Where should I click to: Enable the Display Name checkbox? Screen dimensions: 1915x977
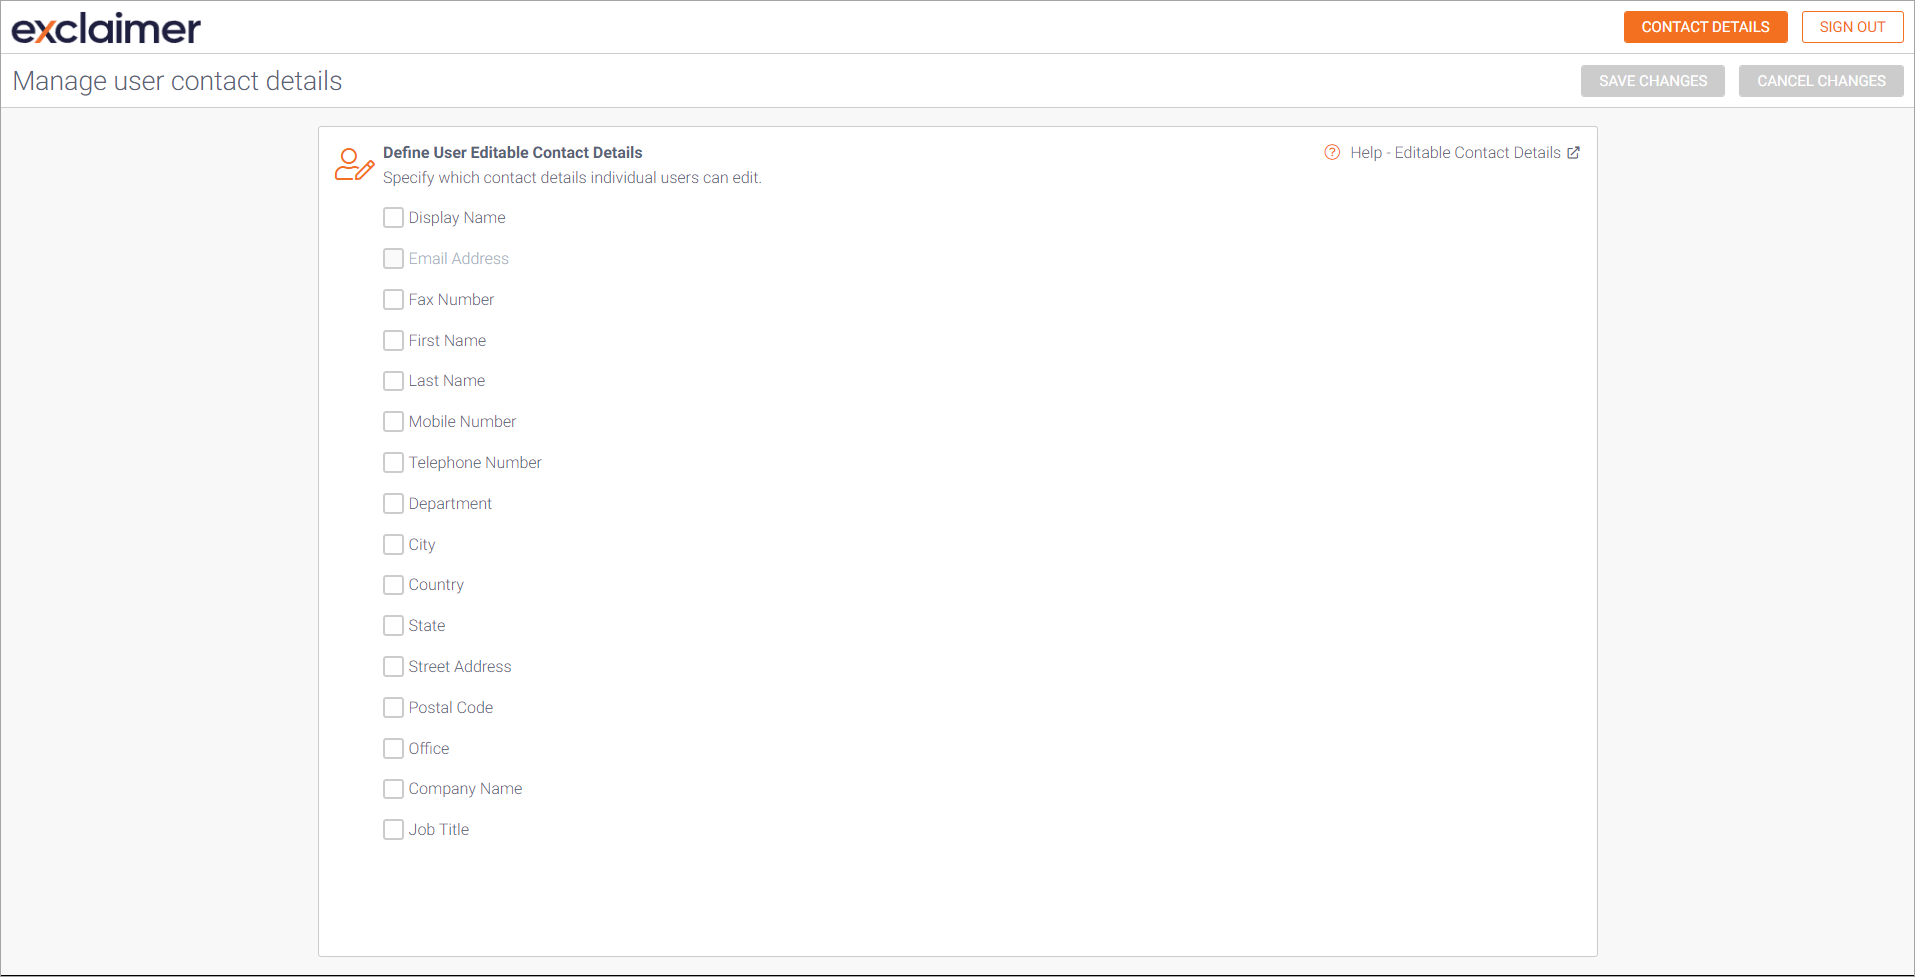point(394,218)
